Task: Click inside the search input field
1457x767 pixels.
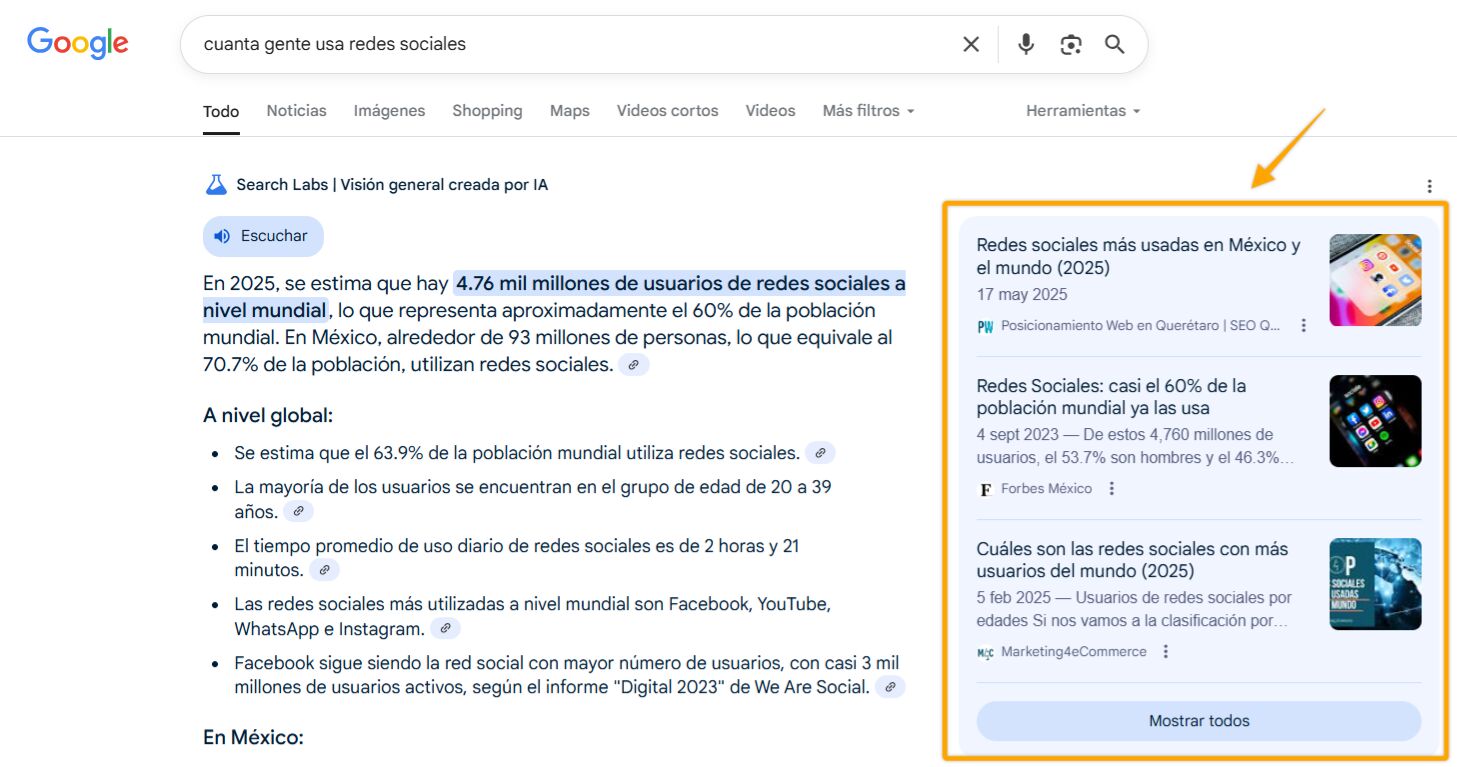Action: point(500,43)
